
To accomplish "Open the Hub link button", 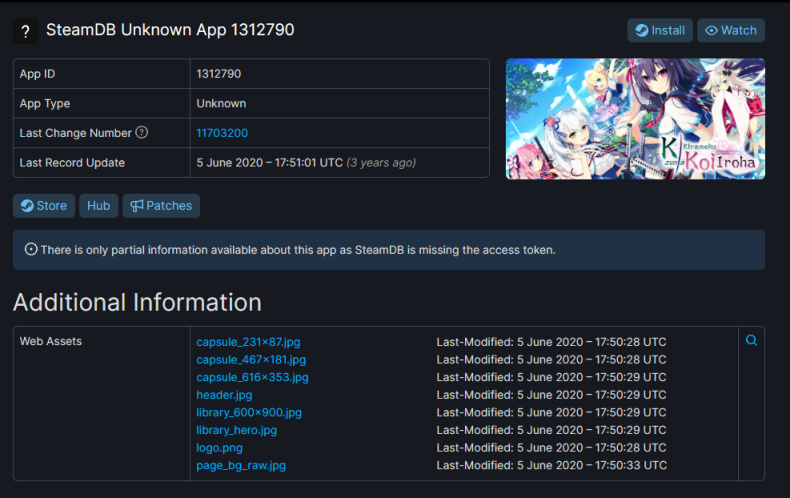I will tap(99, 206).
